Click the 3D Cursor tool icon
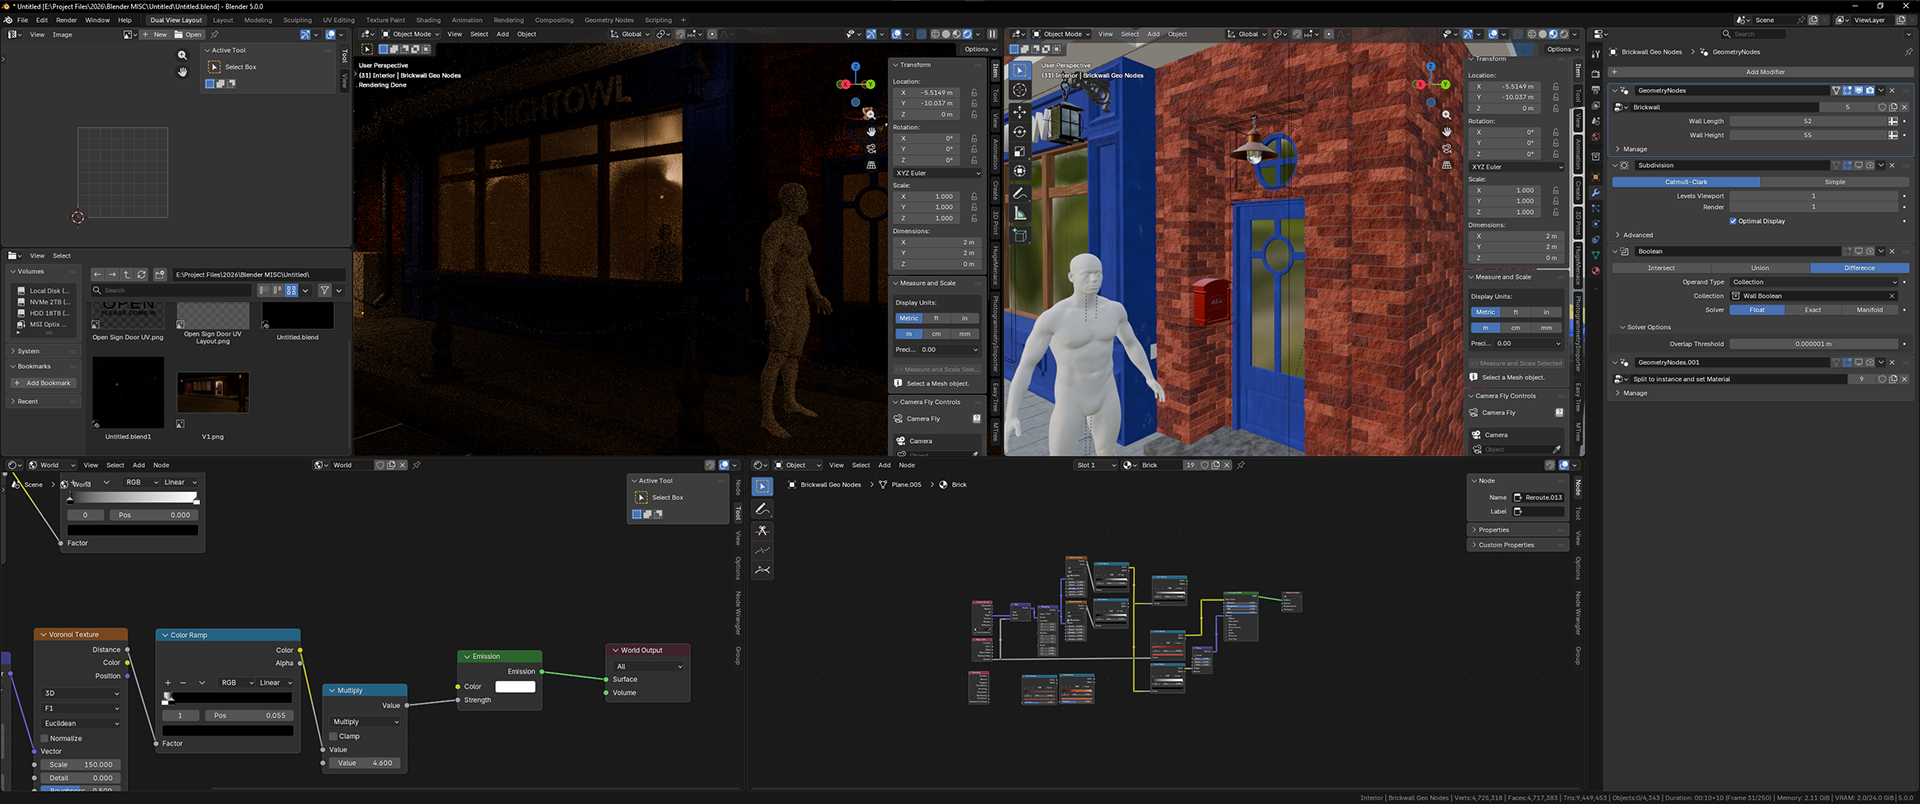 pyautogui.click(x=1019, y=90)
